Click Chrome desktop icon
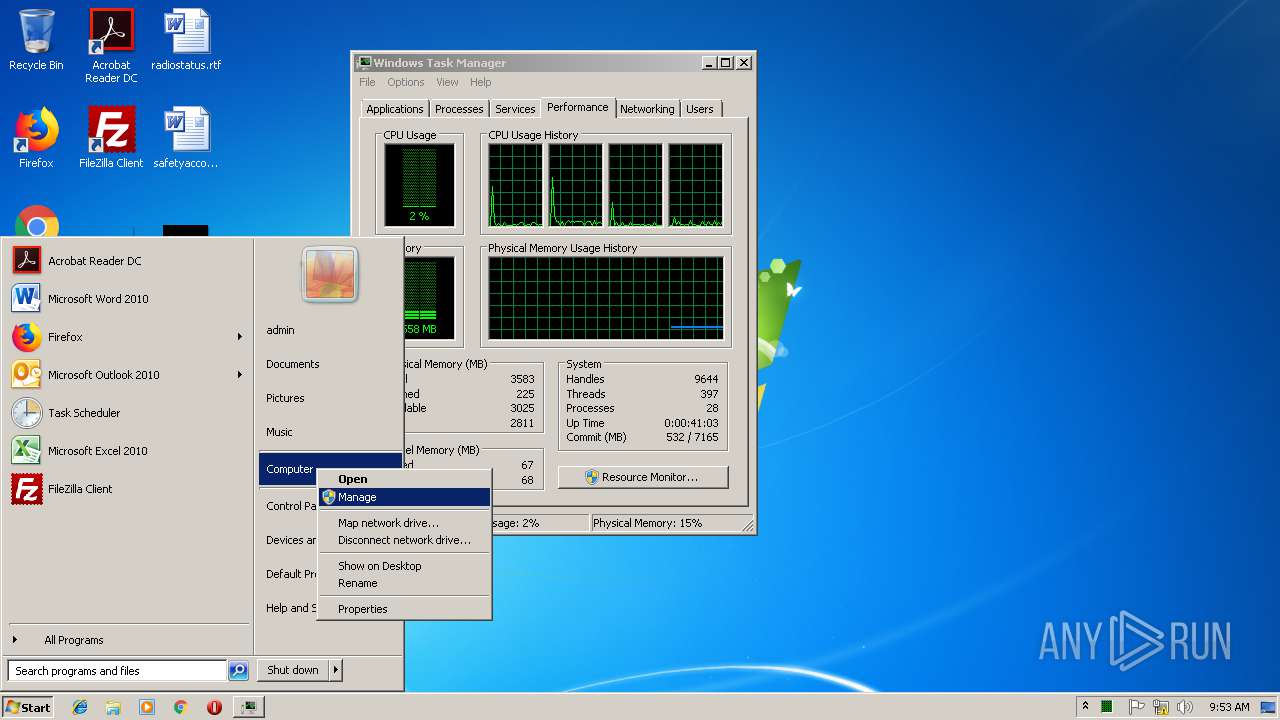The width and height of the screenshot is (1280, 720). pyautogui.click(x=37, y=222)
